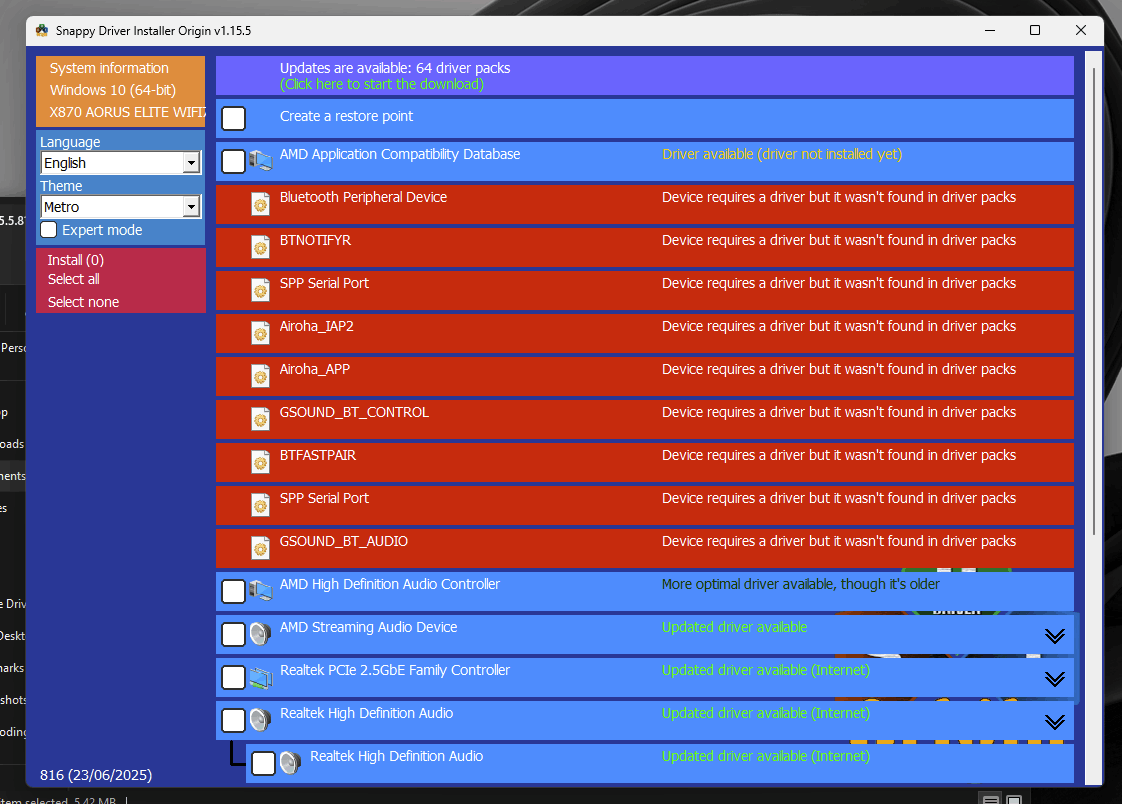This screenshot has height=804, width=1122.
Task: Tick the checkbox for Realtek High Definition Audio
Action: point(233,720)
